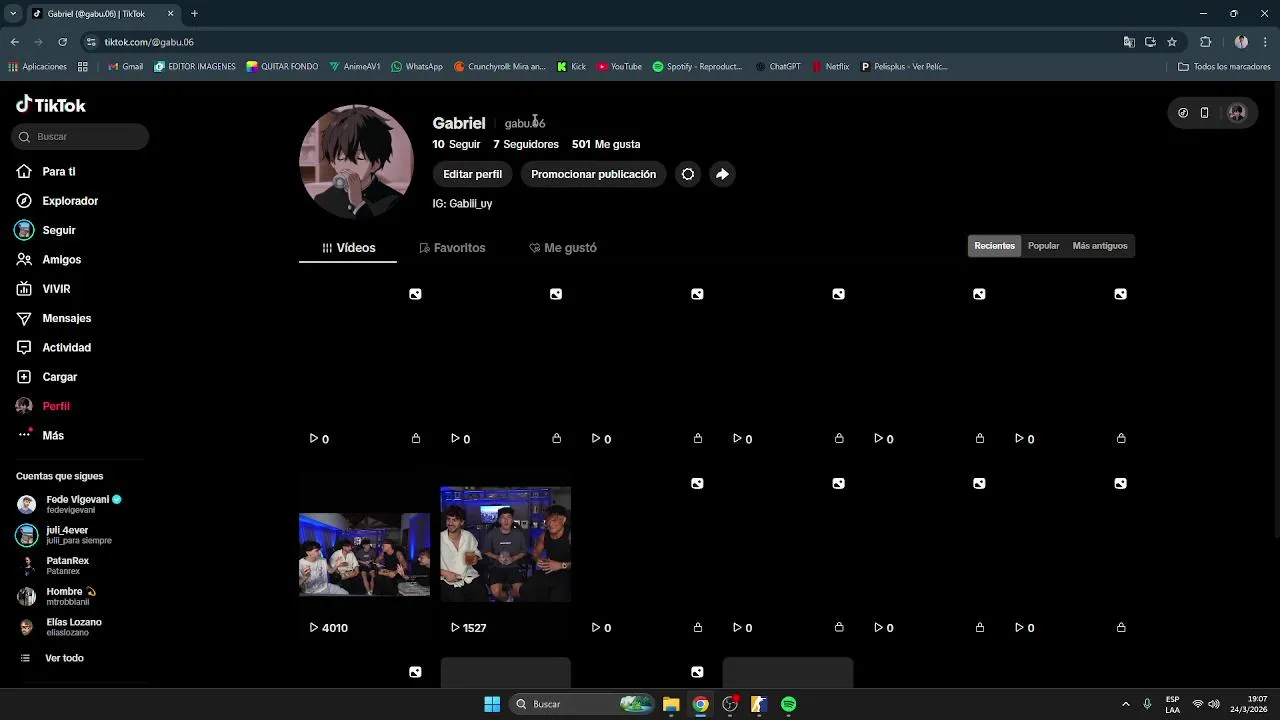Show hidden system tray icons

1125,704
